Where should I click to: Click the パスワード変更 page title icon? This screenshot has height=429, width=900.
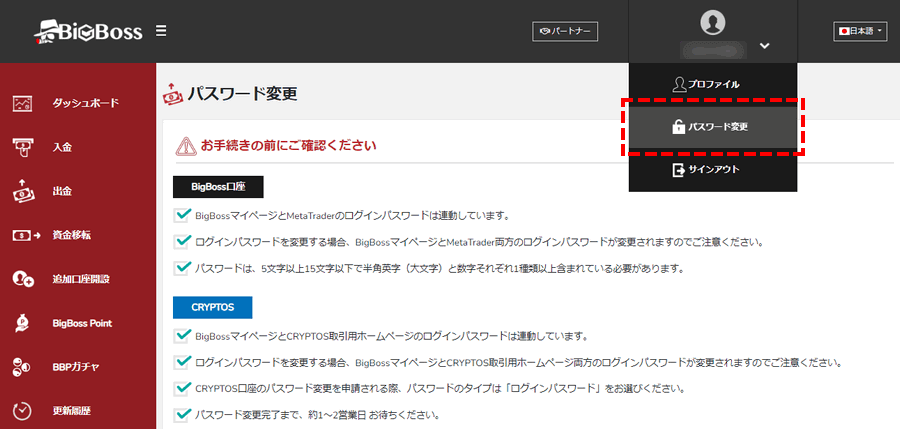(173, 93)
